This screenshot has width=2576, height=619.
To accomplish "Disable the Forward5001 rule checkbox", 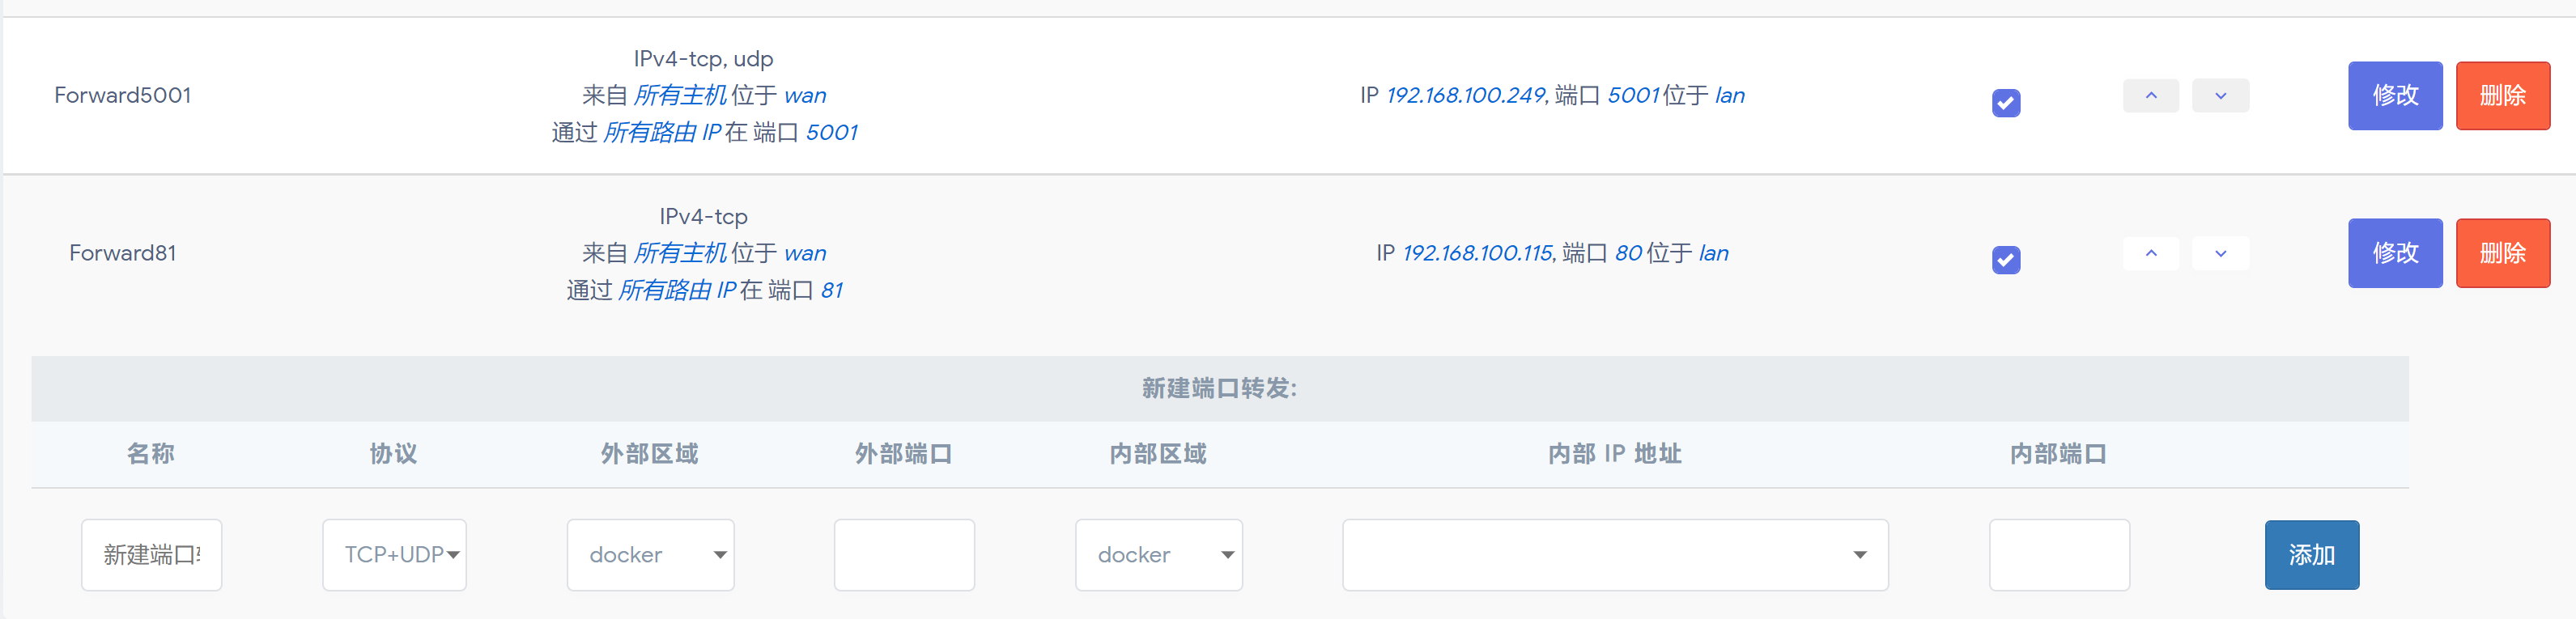I will 2006,103.
